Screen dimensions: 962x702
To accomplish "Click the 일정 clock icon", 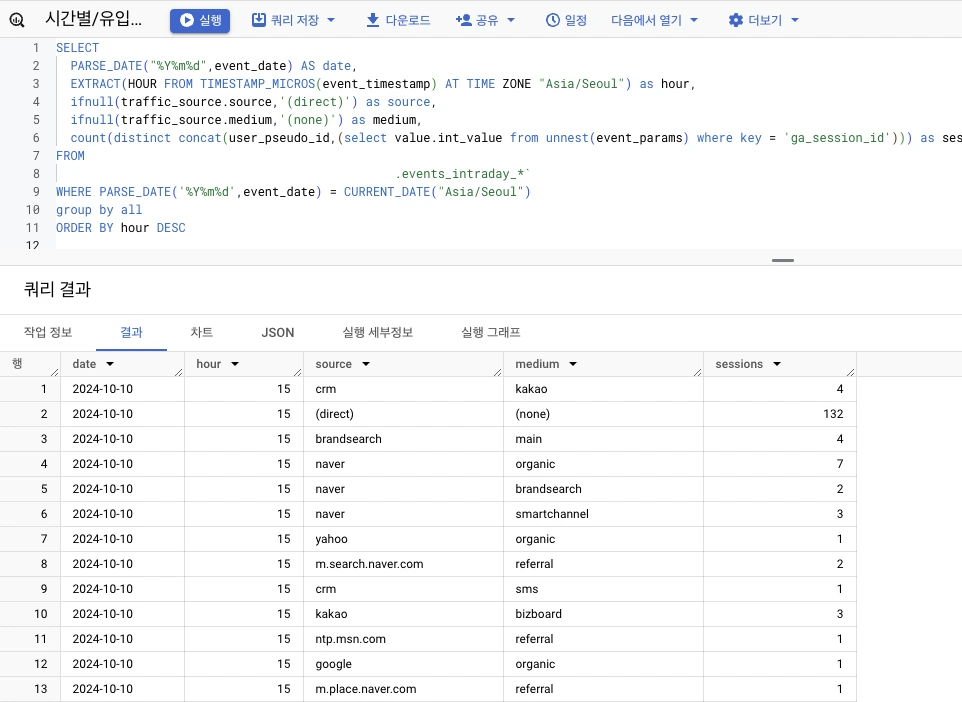I will [x=553, y=20].
